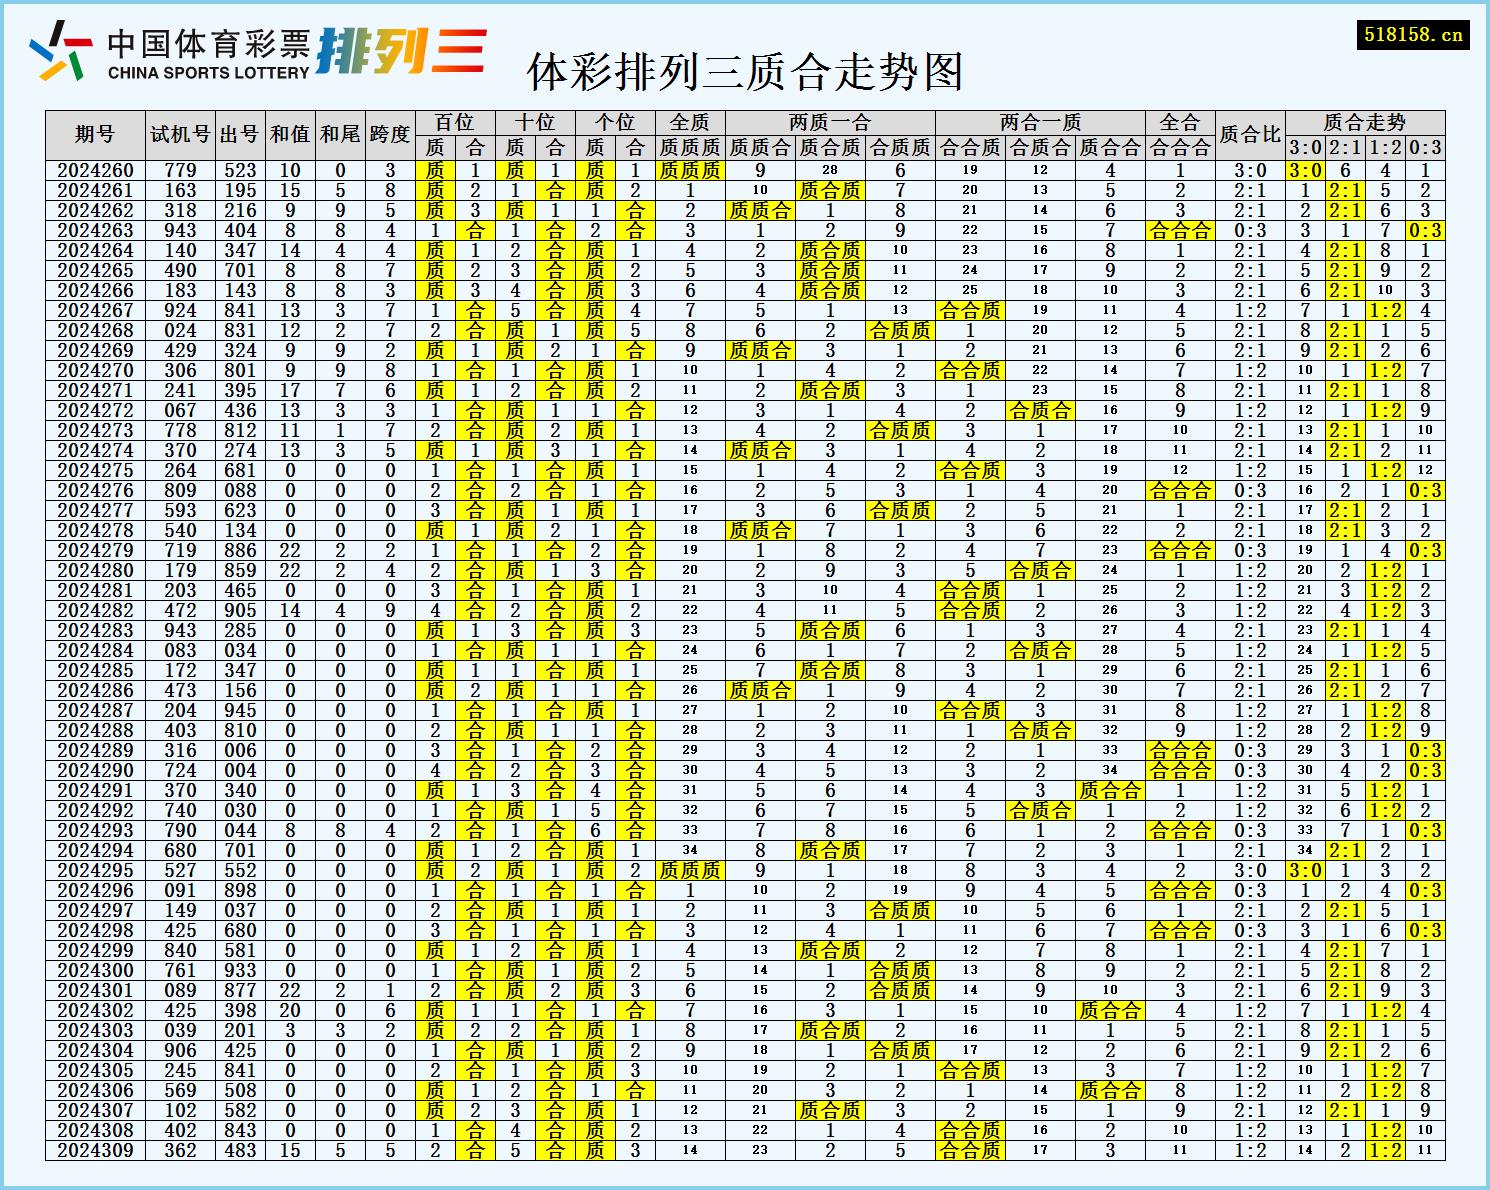1490x1190 pixels.
Task: Click the 期号 column header
Action: pos(95,134)
